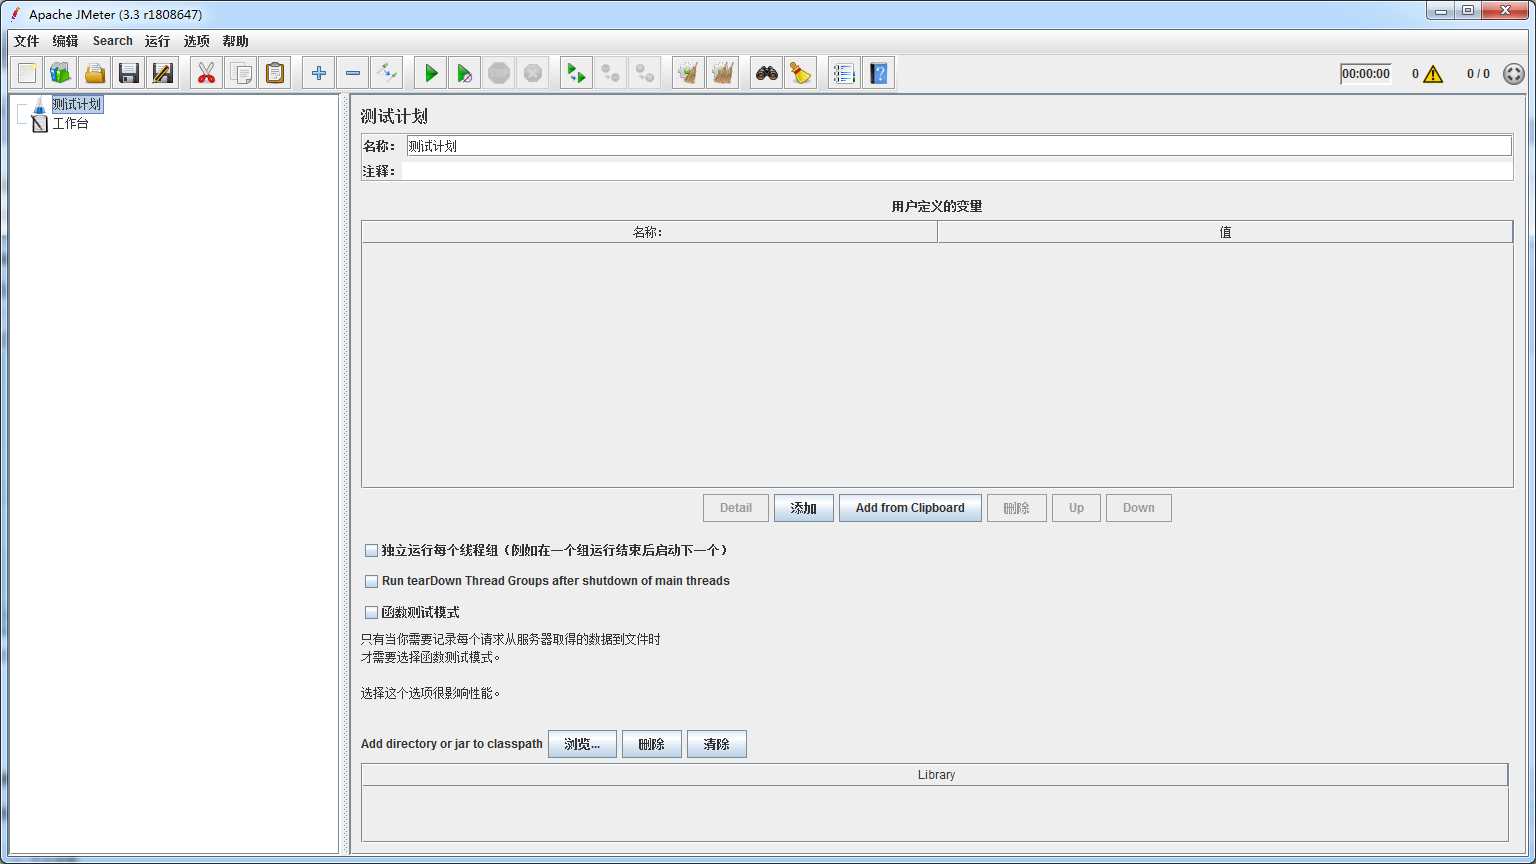Screen dimensions: 1536x864
Task: Click Add from Clipboard button
Action: coord(910,508)
